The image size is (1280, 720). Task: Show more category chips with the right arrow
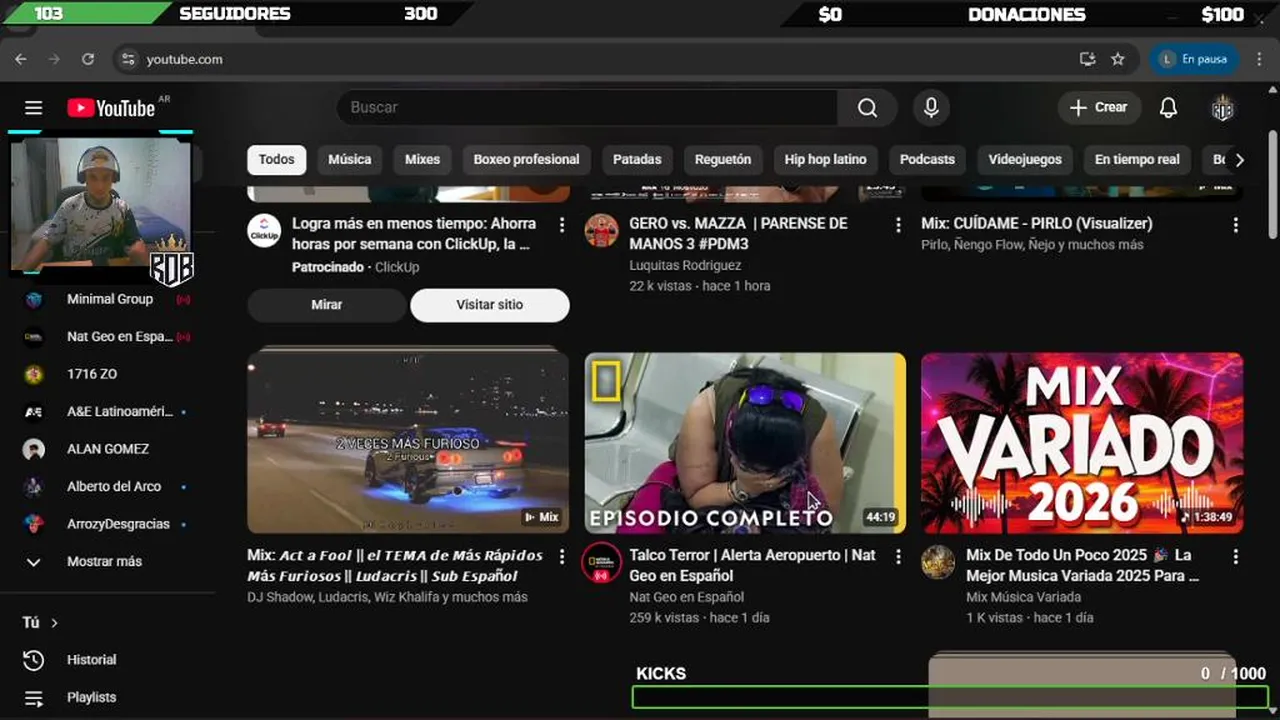click(x=1239, y=160)
